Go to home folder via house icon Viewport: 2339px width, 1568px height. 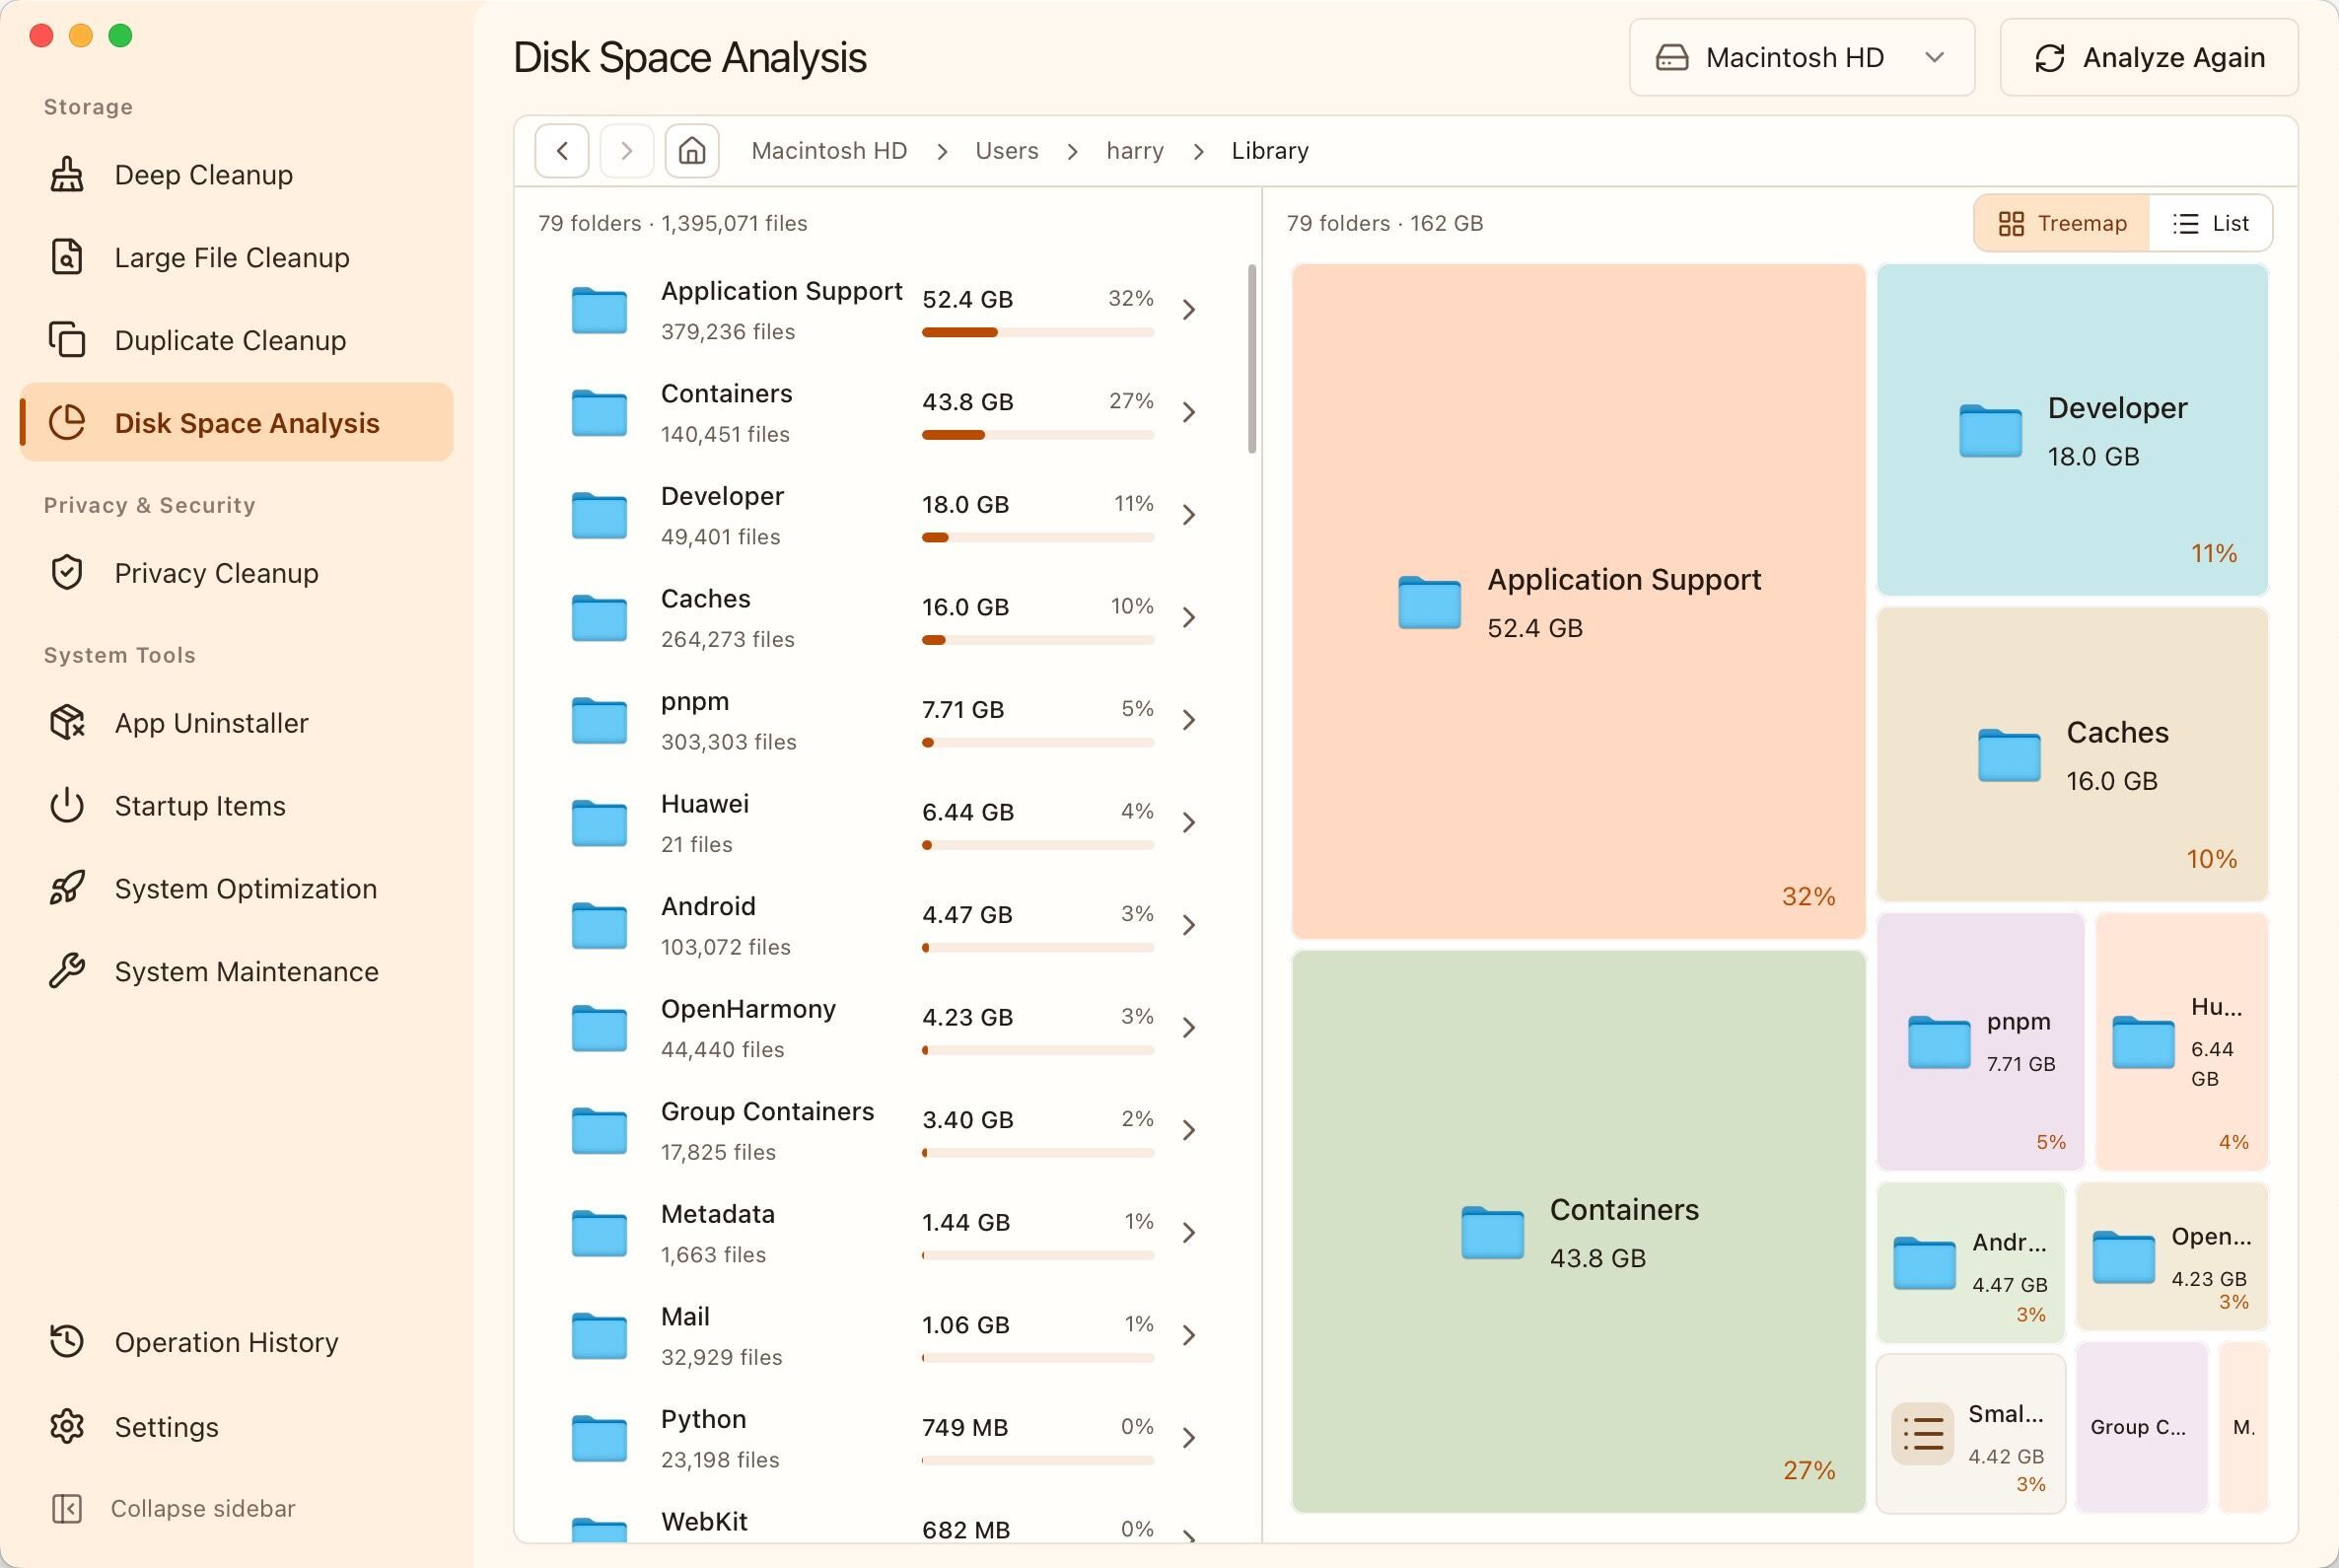coord(692,151)
